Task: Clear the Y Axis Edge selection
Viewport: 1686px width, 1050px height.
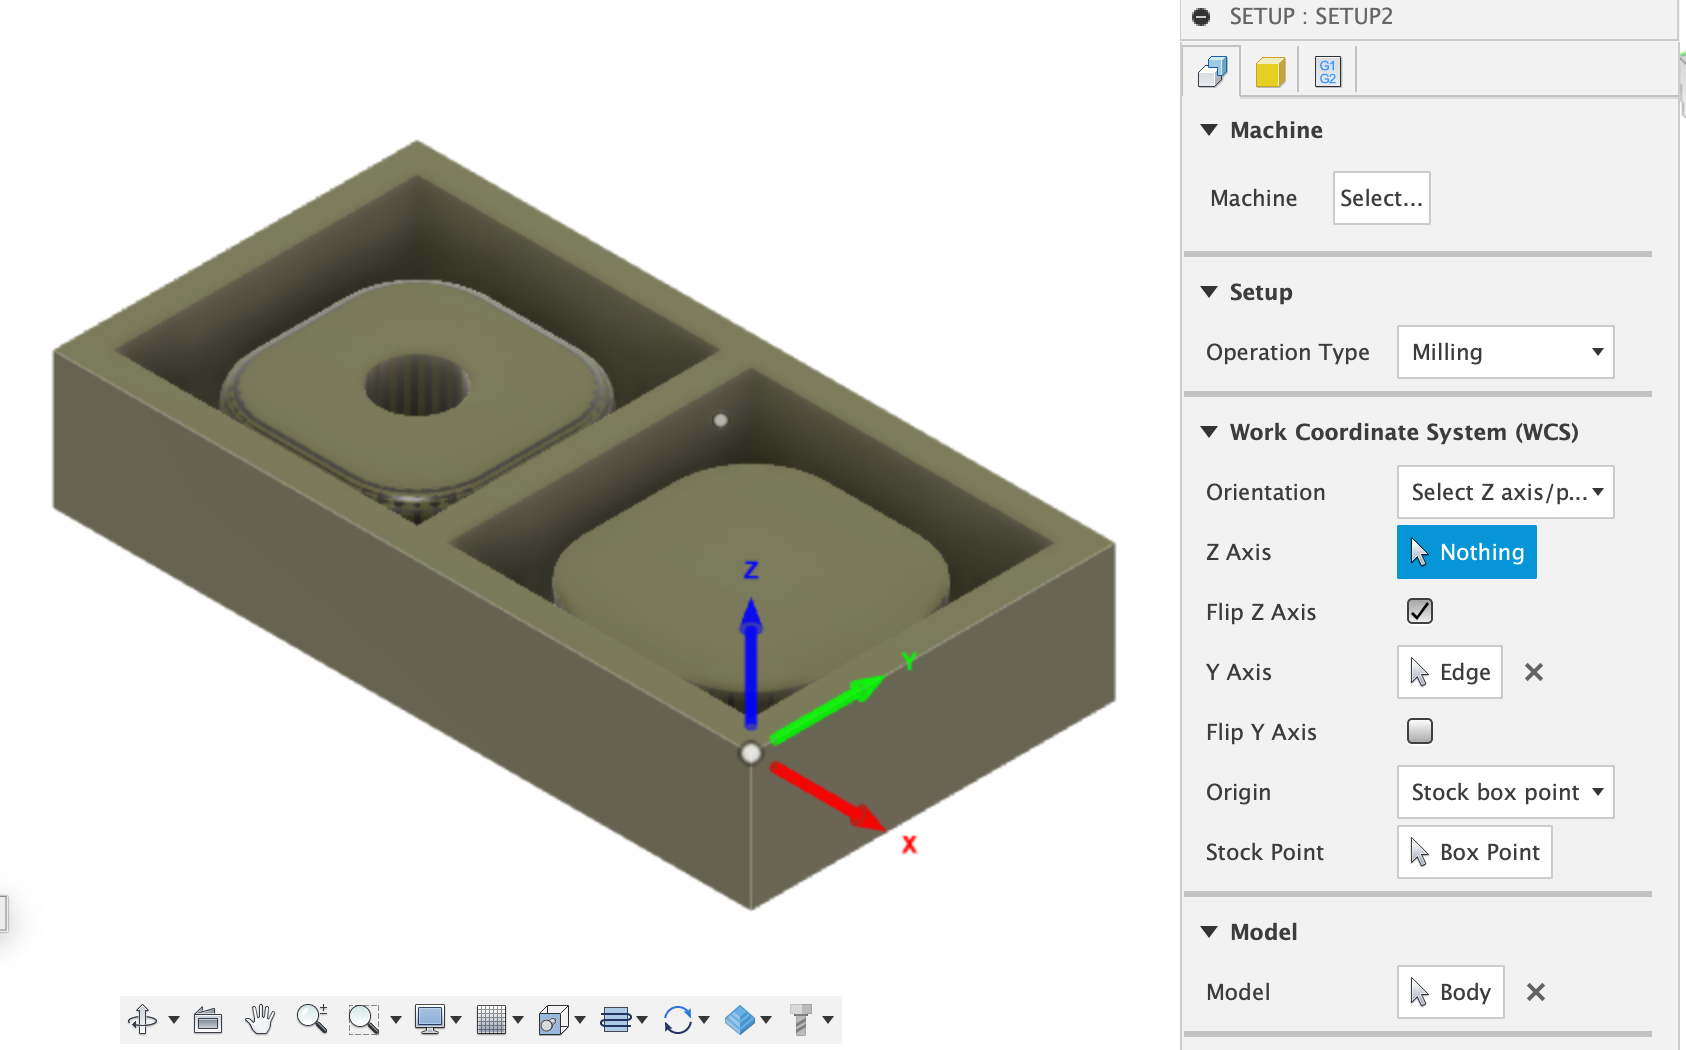Action: (x=1534, y=672)
